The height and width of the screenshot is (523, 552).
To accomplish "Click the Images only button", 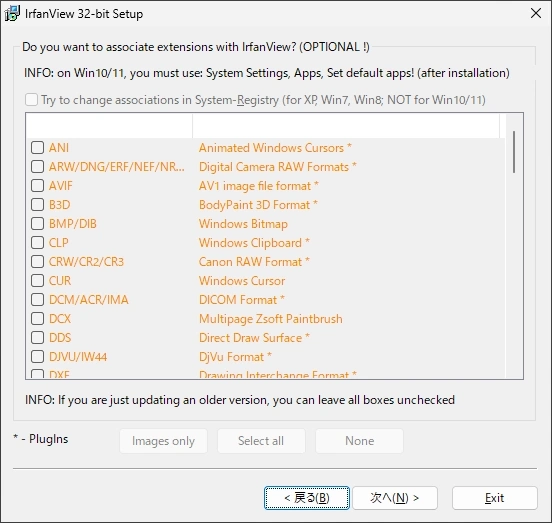I will pyautogui.click(x=163, y=441).
